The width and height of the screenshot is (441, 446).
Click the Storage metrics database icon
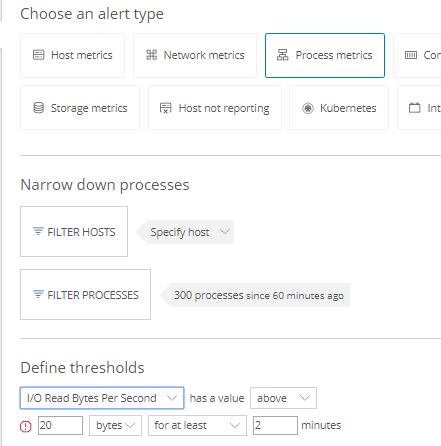coord(39,108)
